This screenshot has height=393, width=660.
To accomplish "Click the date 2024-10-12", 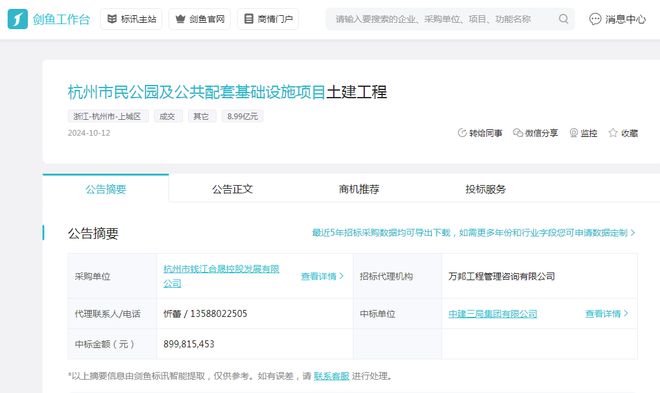I will point(89,133).
